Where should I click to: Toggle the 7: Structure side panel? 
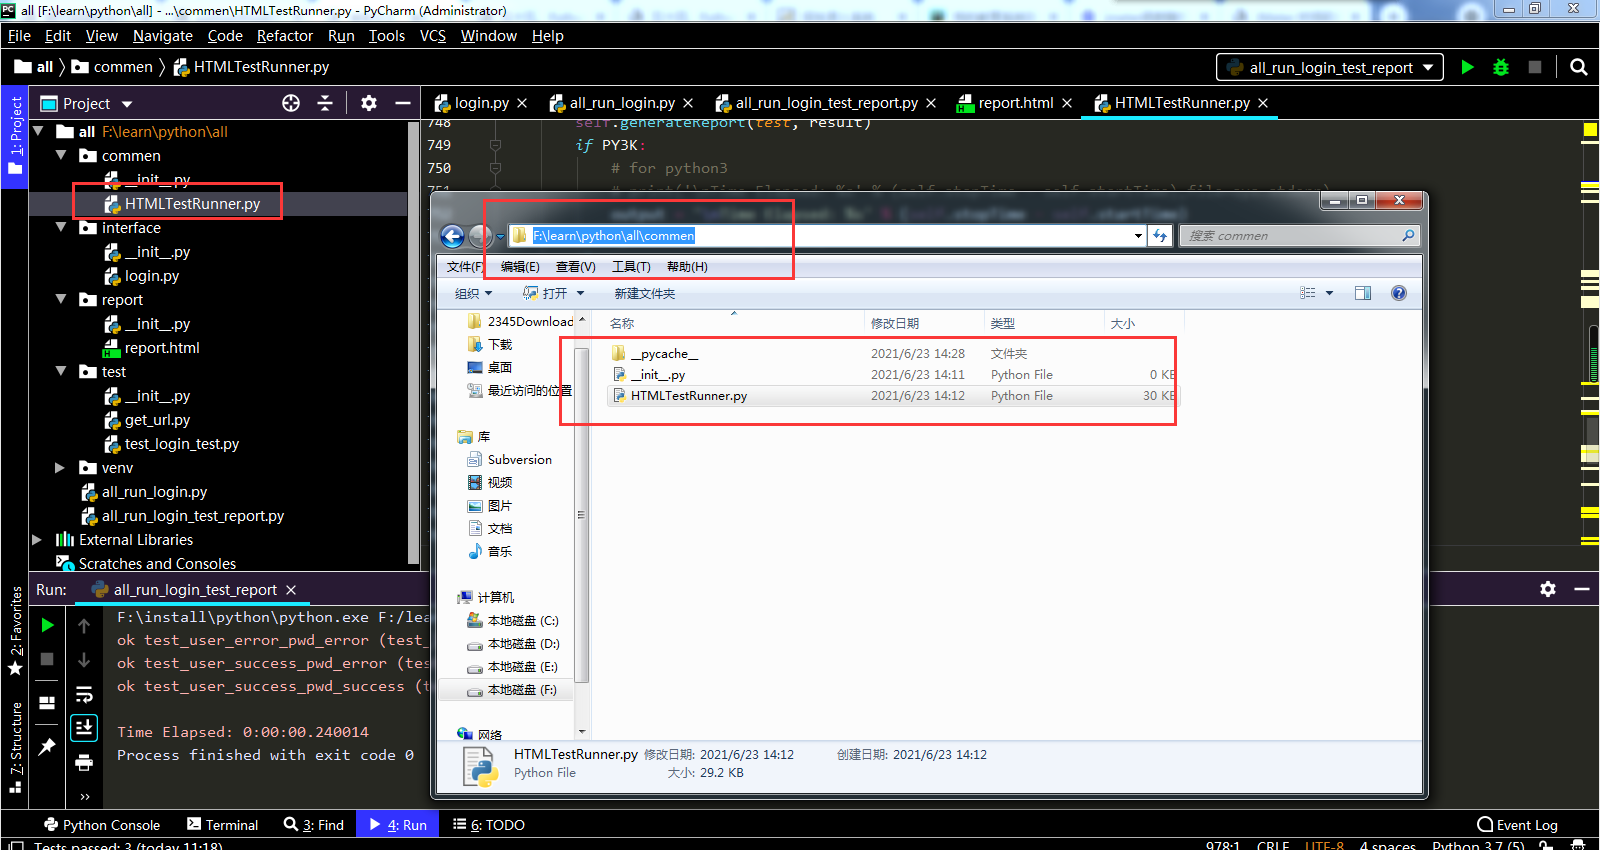click(15, 747)
